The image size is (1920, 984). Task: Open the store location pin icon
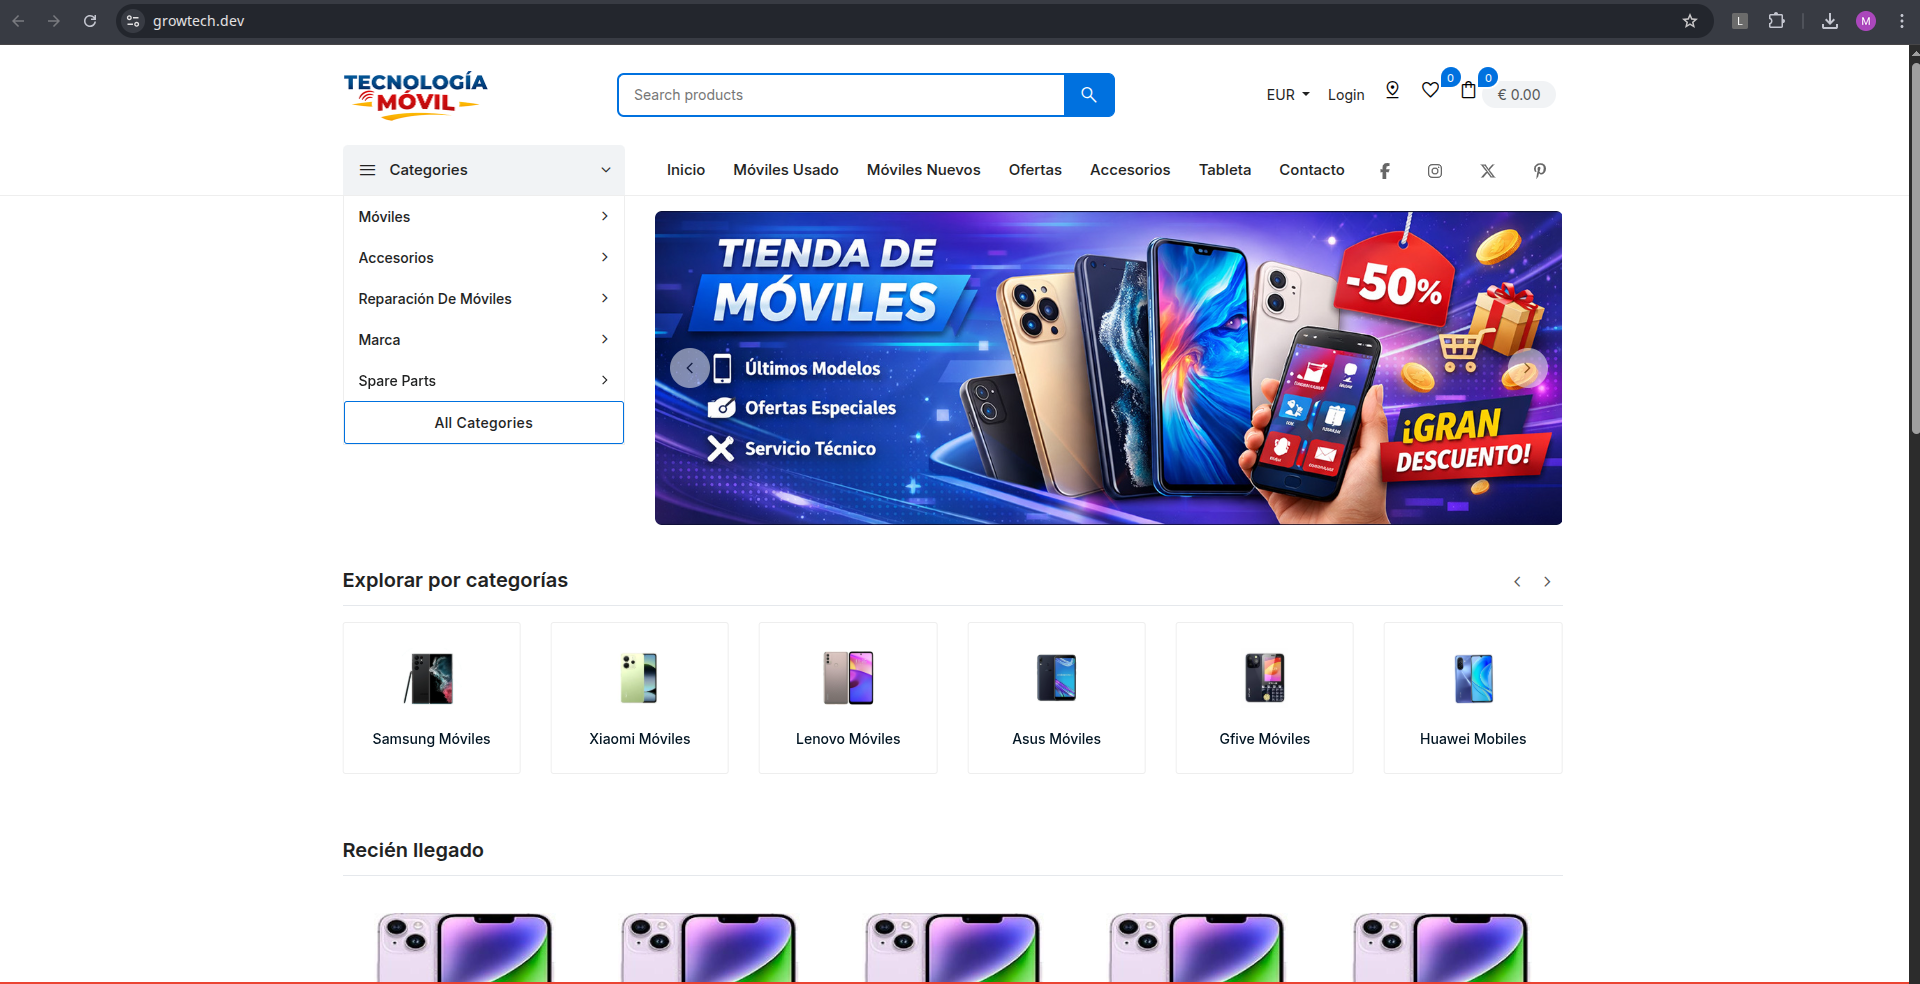[1392, 91]
